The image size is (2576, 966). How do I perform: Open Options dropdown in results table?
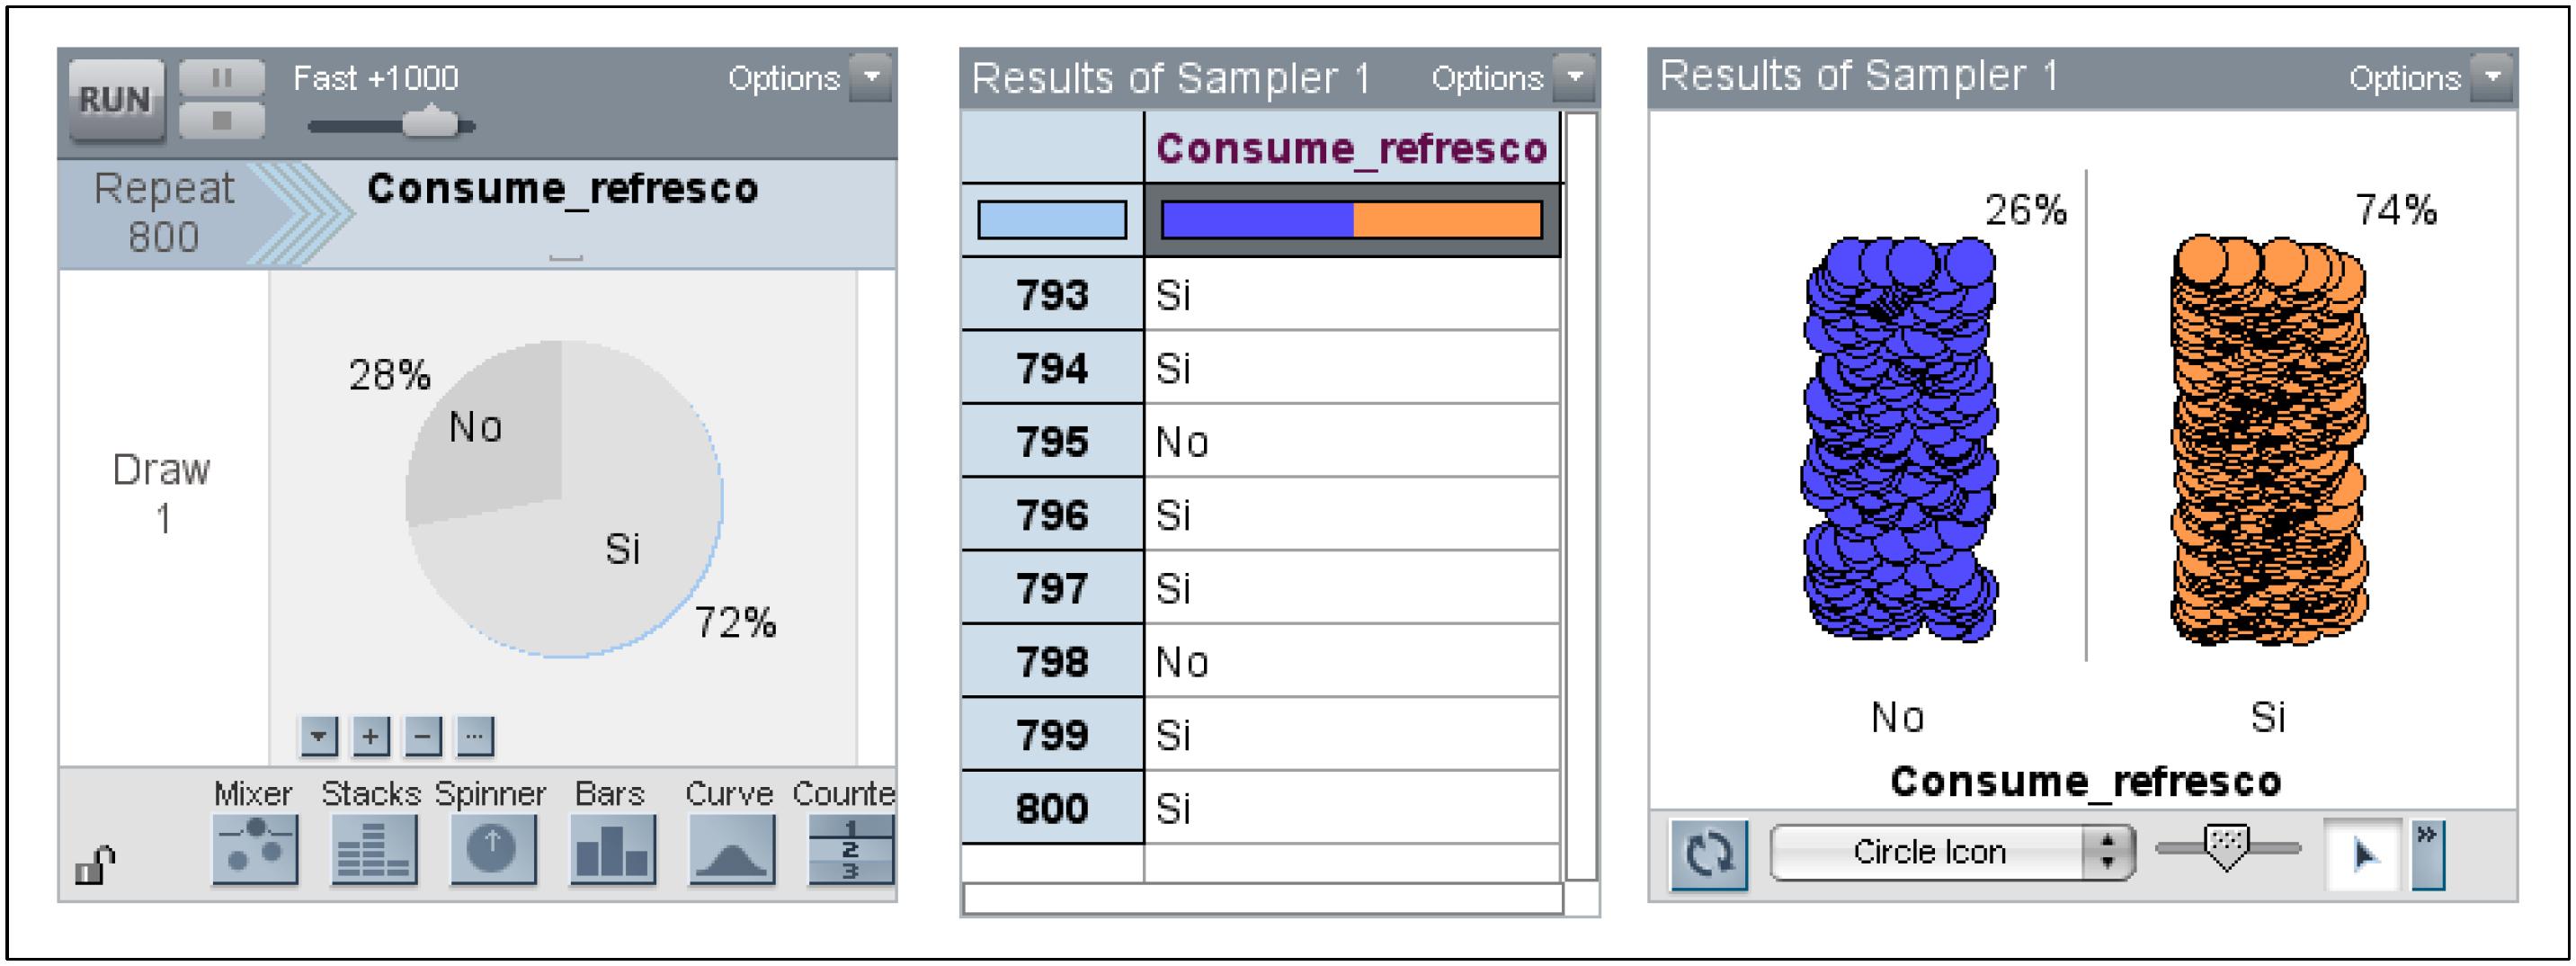pyautogui.click(x=1574, y=77)
